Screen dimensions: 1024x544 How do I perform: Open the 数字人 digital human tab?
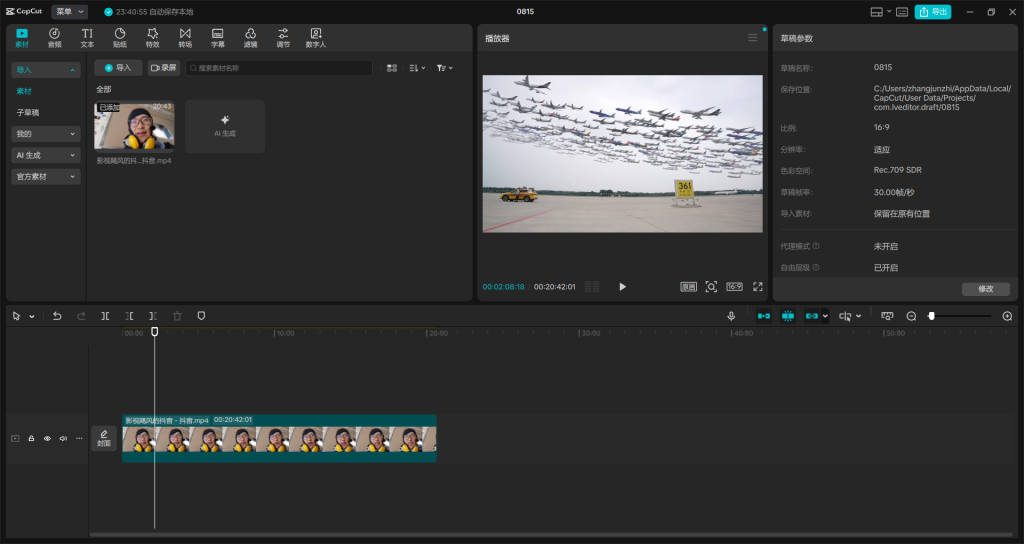point(315,38)
